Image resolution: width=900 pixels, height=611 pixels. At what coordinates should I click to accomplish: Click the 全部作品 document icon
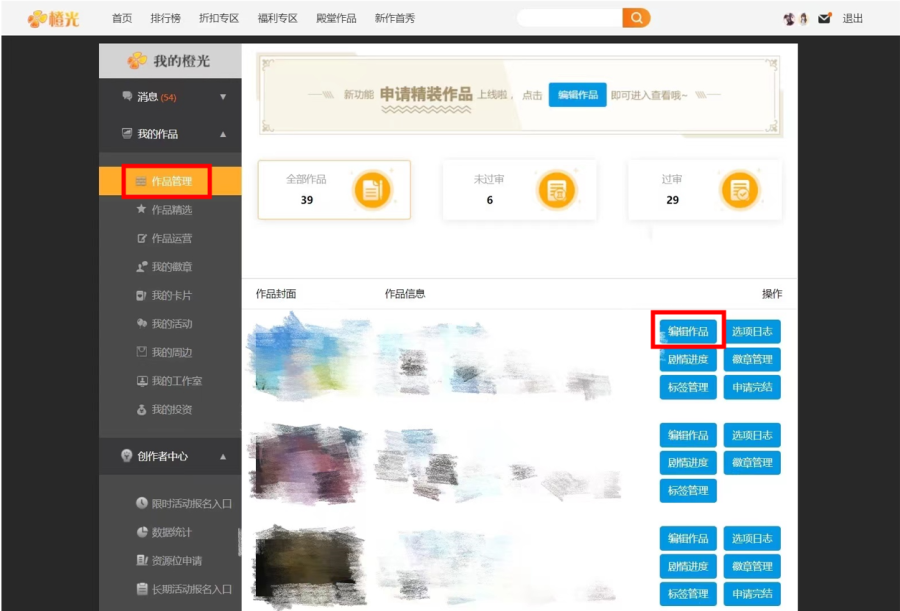[372, 190]
